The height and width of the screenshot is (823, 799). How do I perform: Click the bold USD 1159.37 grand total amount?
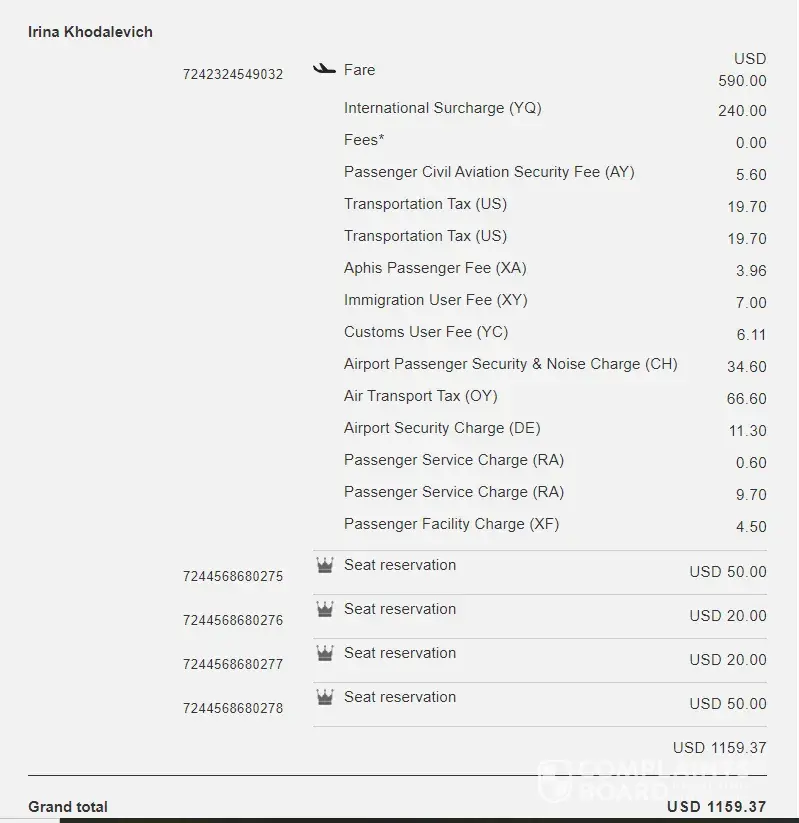tap(716, 807)
